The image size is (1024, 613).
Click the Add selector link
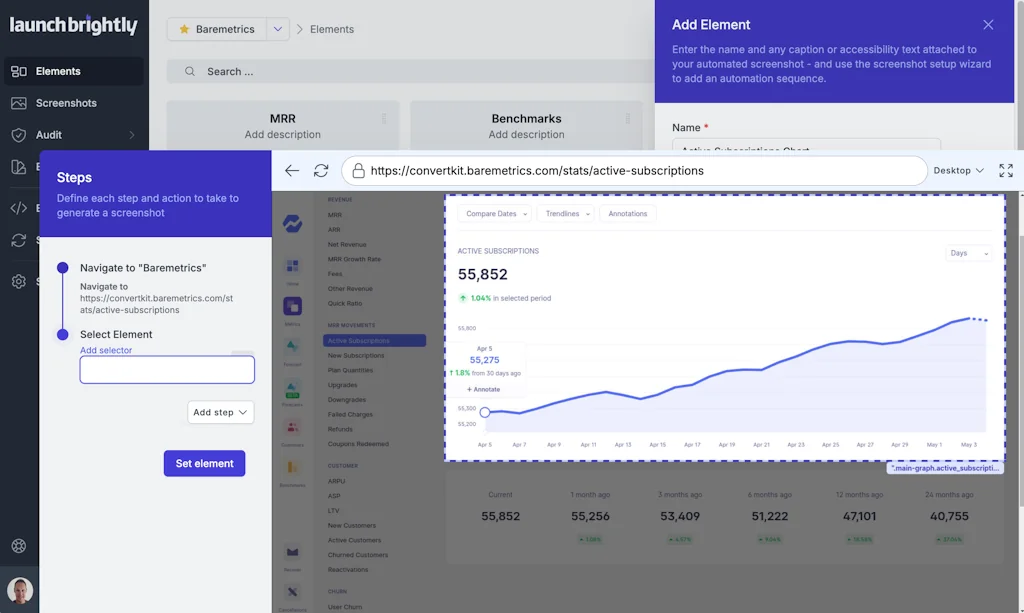(106, 350)
